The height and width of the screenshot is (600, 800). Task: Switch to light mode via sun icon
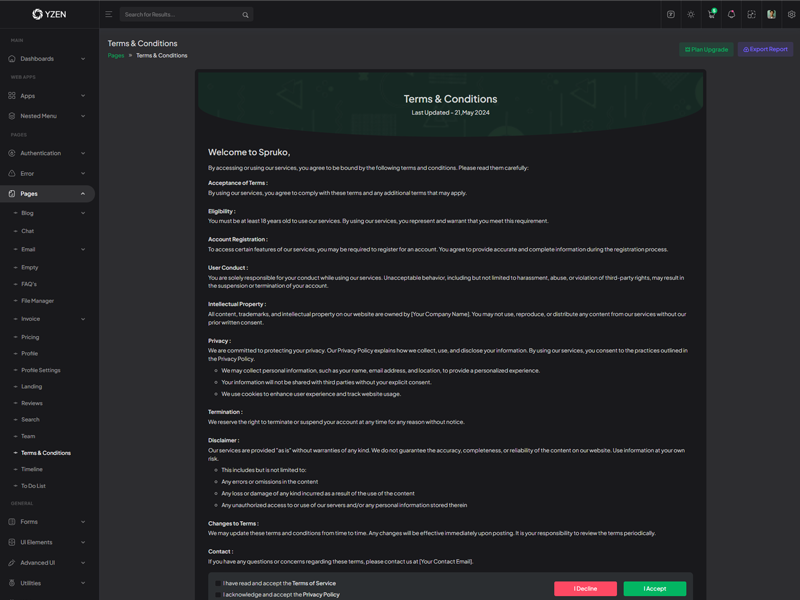(x=691, y=15)
